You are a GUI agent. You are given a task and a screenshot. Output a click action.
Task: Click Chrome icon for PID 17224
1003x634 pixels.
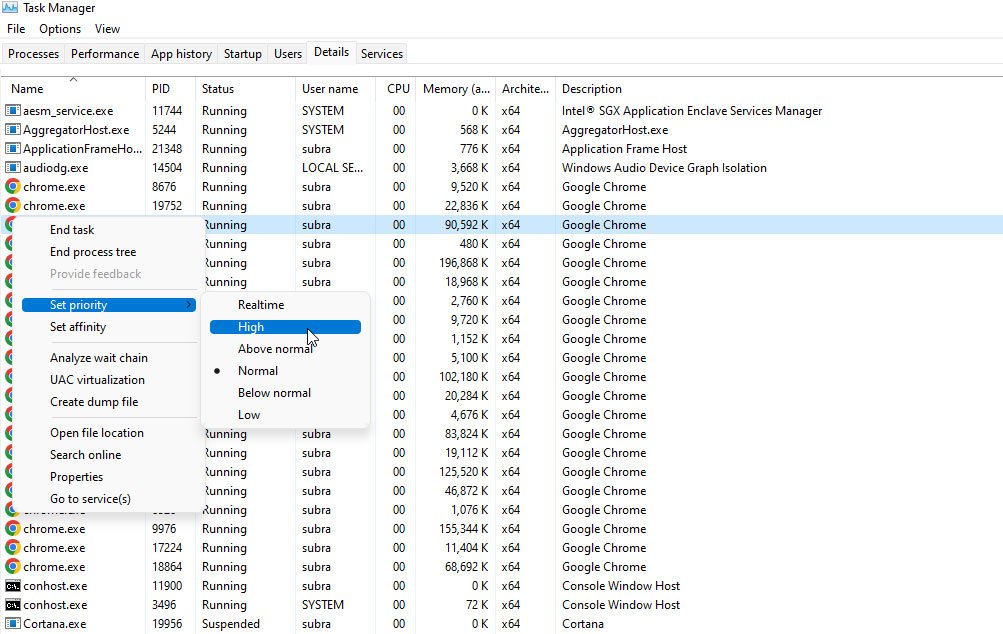[x=13, y=548]
